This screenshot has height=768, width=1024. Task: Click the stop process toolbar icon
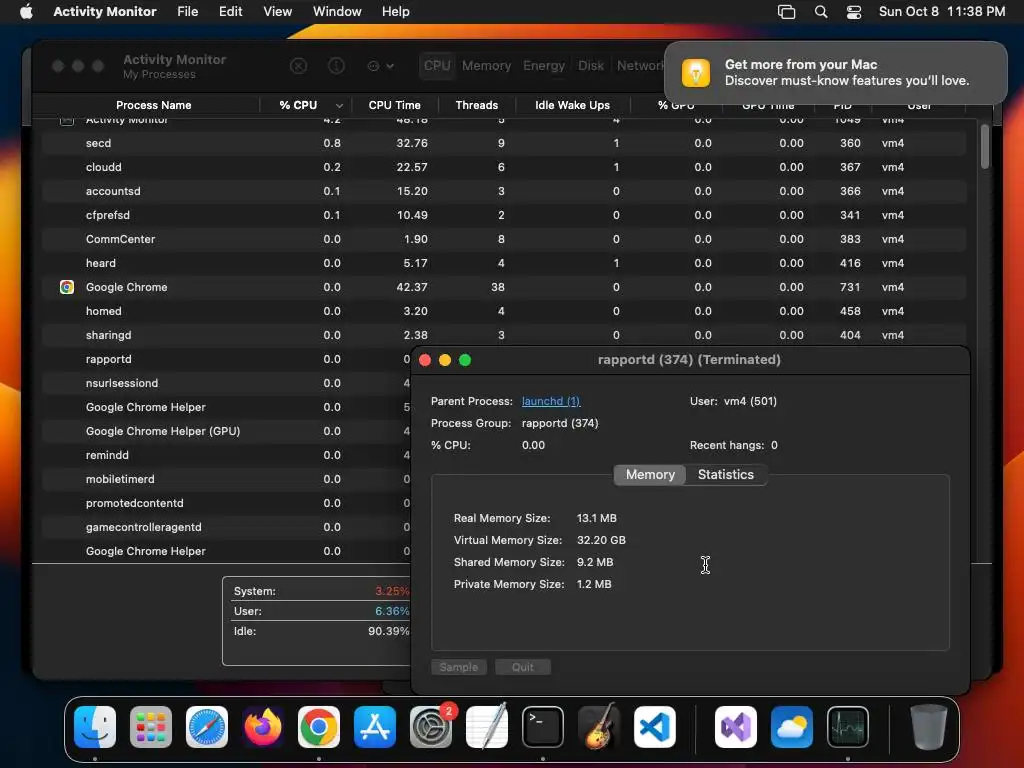[298, 66]
